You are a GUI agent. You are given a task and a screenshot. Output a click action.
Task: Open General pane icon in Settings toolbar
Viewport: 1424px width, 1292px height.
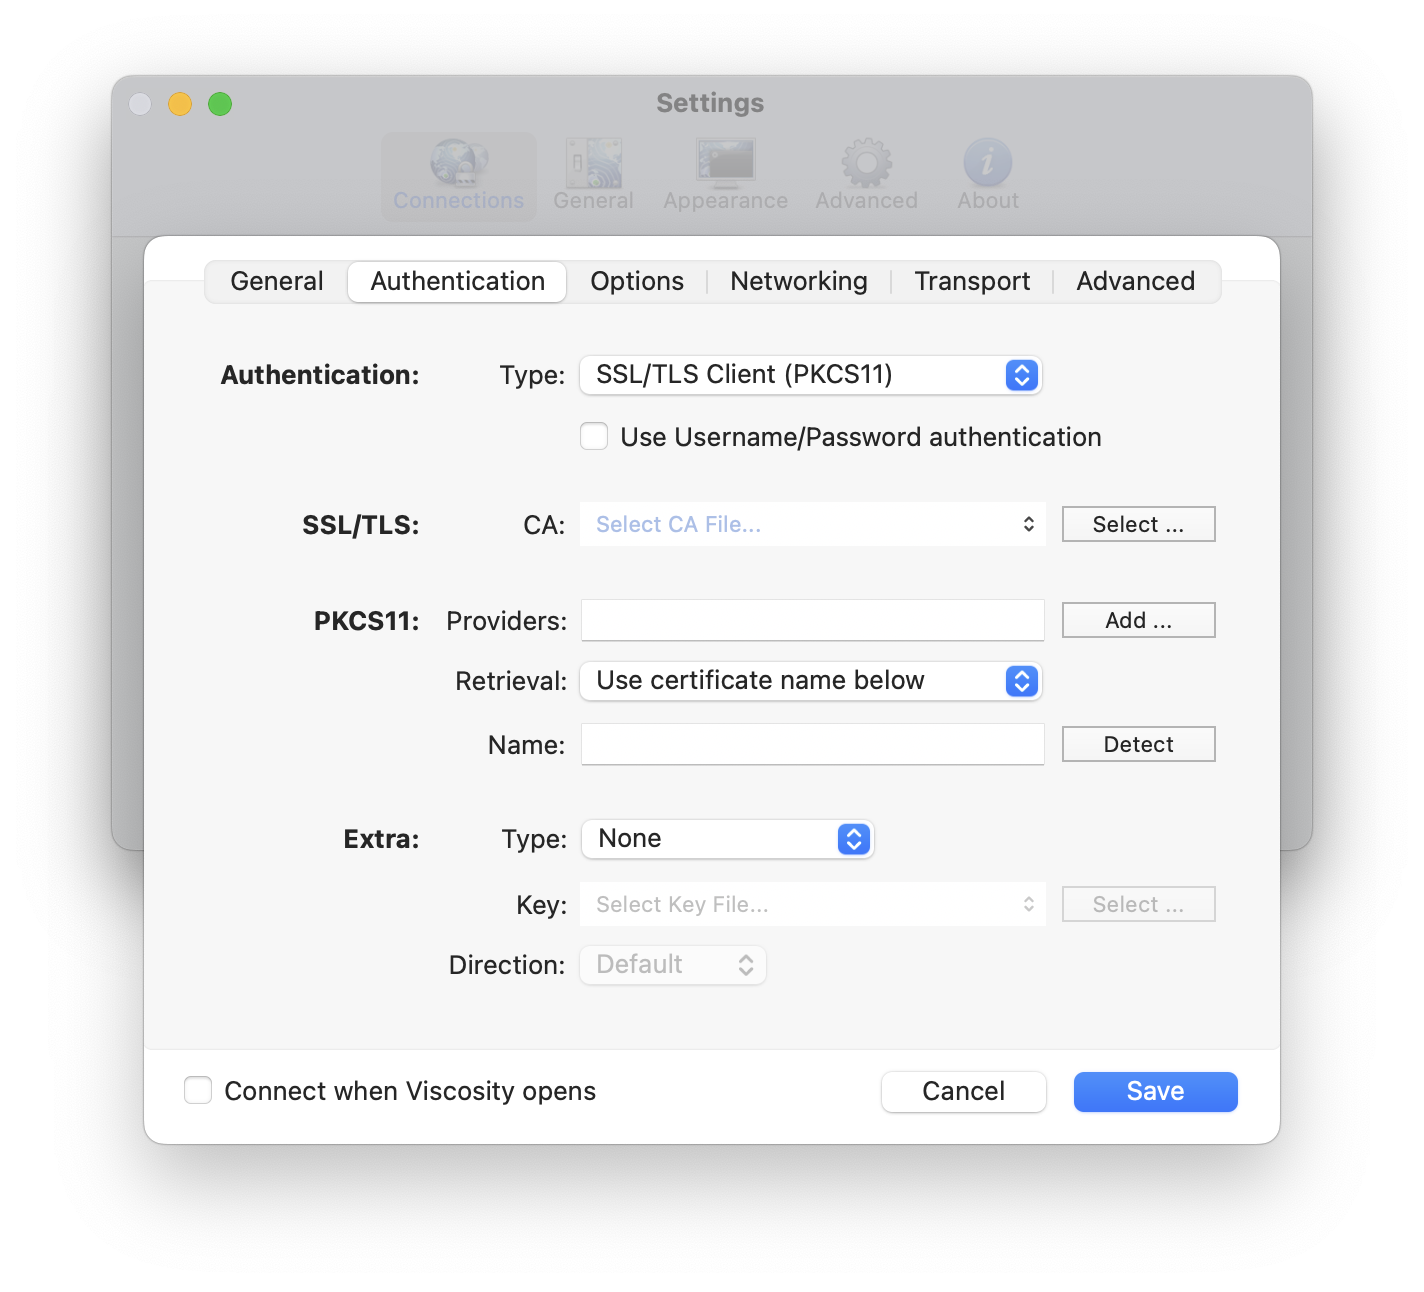pos(594,176)
